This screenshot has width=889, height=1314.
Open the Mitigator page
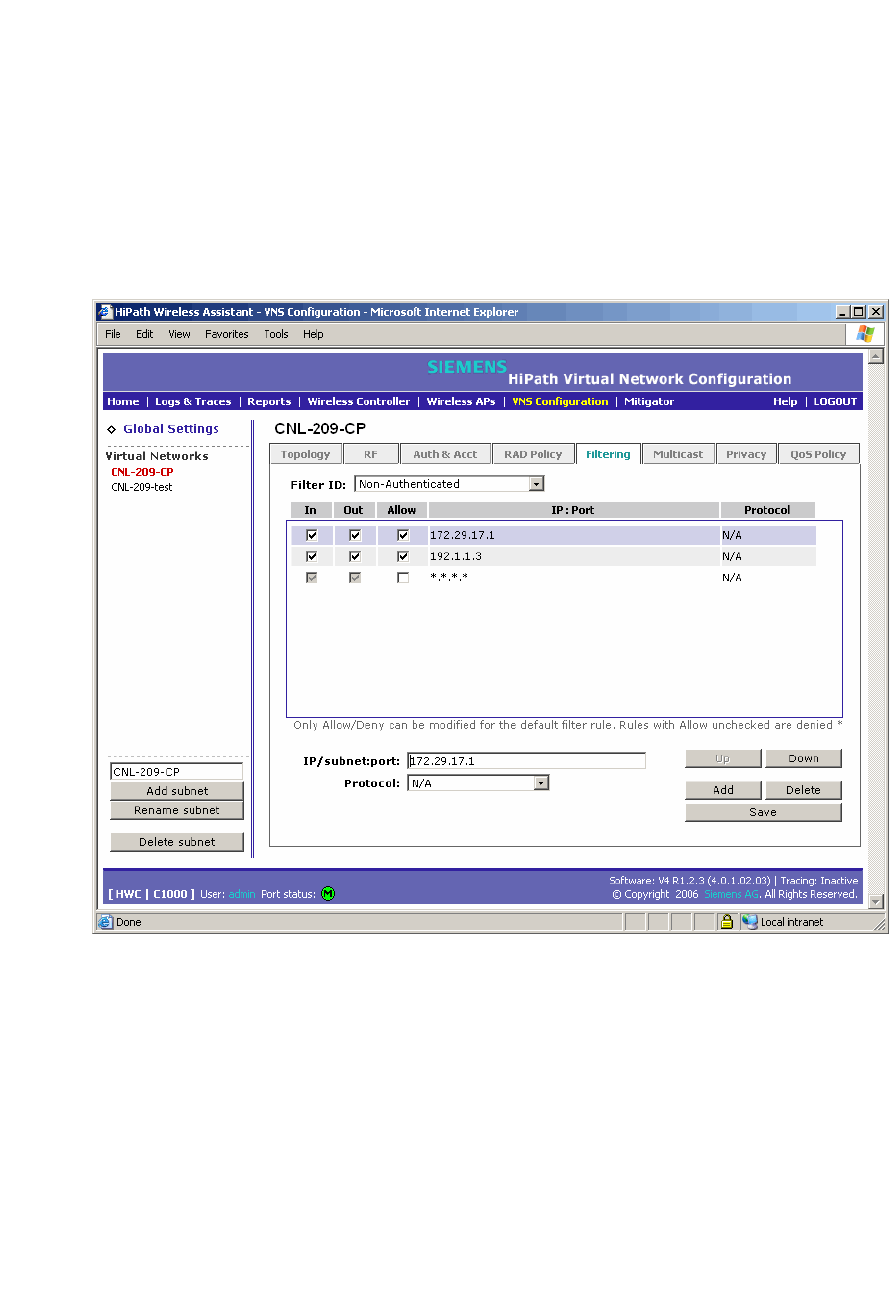(649, 402)
